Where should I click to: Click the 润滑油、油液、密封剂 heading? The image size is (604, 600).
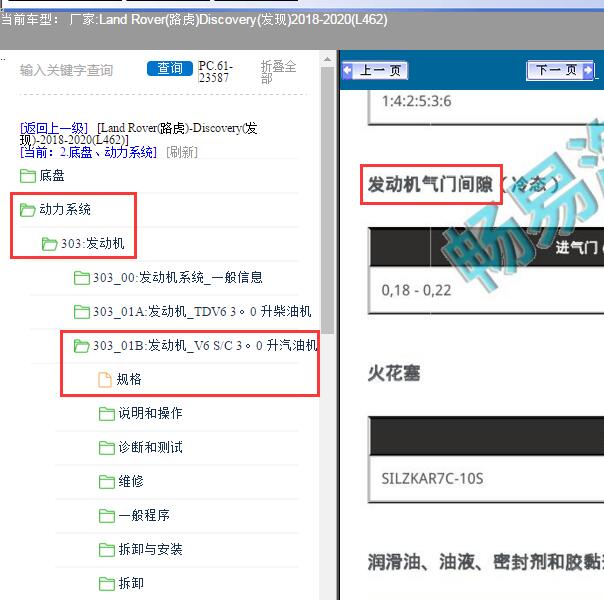pyautogui.click(x=485, y=562)
